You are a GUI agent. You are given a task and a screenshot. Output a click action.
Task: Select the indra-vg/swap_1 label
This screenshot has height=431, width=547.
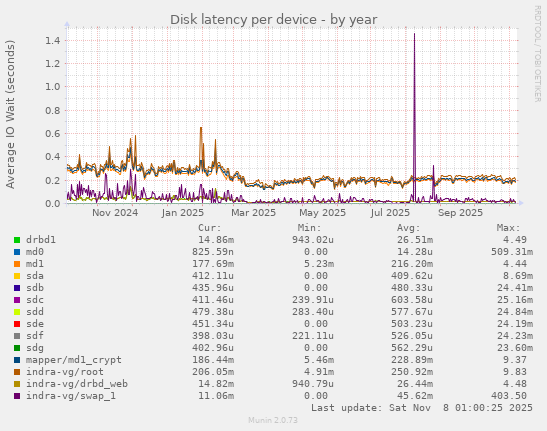[71, 396]
